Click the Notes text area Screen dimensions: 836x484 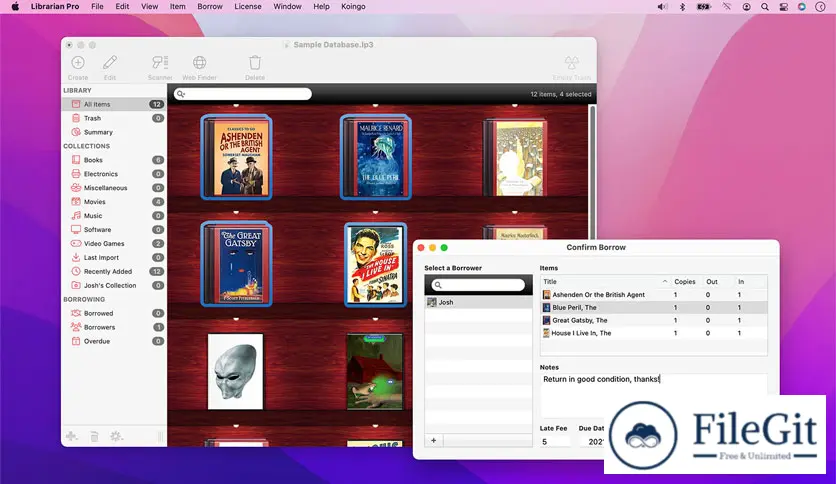(654, 394)
